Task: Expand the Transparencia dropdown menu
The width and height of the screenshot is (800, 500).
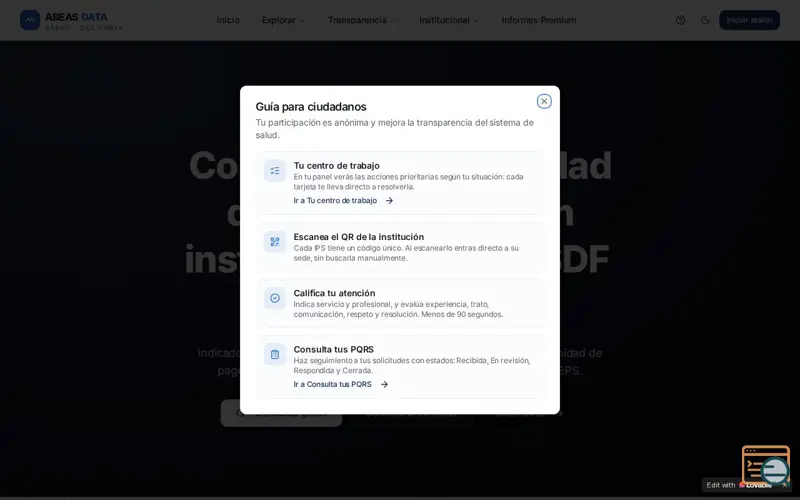Action: tap(362, 20)
